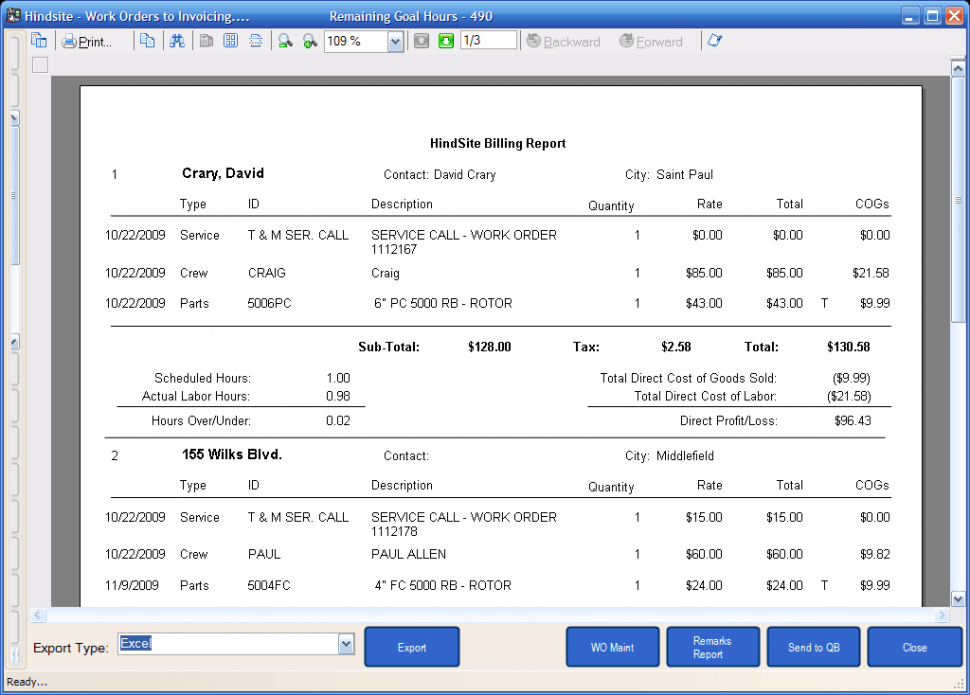Click the Ready... status bar text
This screenshot has width=970, height=695.
click(27, 682)
